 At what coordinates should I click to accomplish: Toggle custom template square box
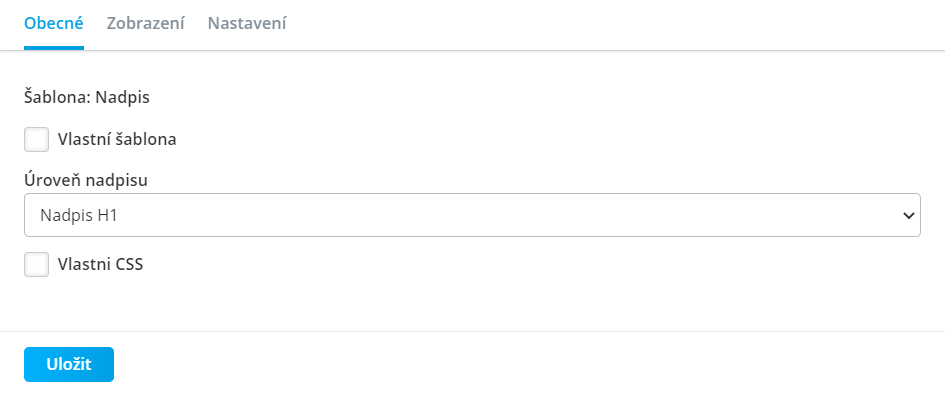coord(37,140)
